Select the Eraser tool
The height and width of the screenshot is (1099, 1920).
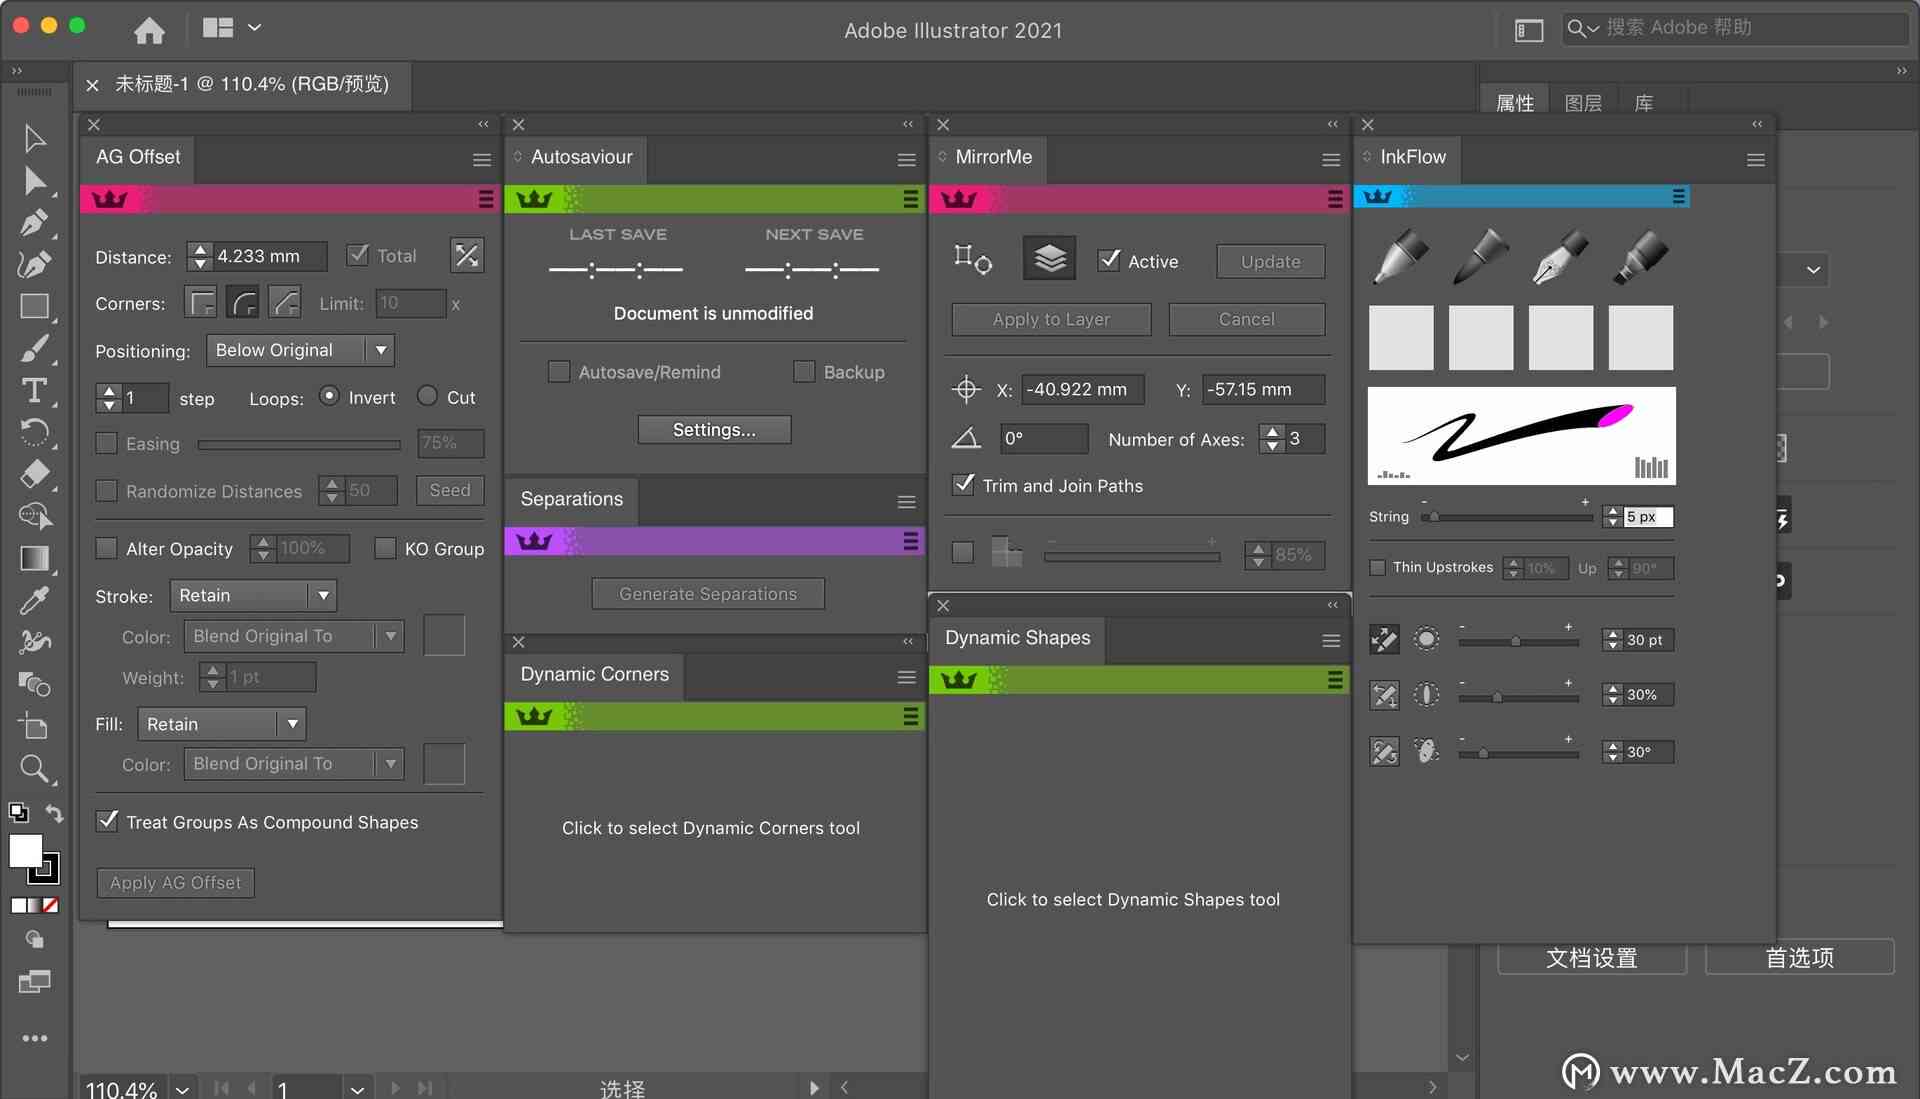tap(35, 473)
